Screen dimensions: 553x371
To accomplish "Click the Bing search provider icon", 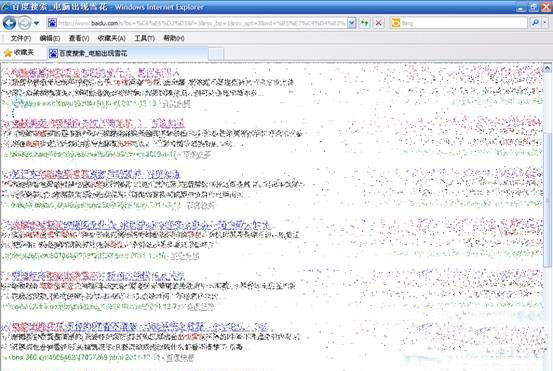I will [x=396, y=23].
